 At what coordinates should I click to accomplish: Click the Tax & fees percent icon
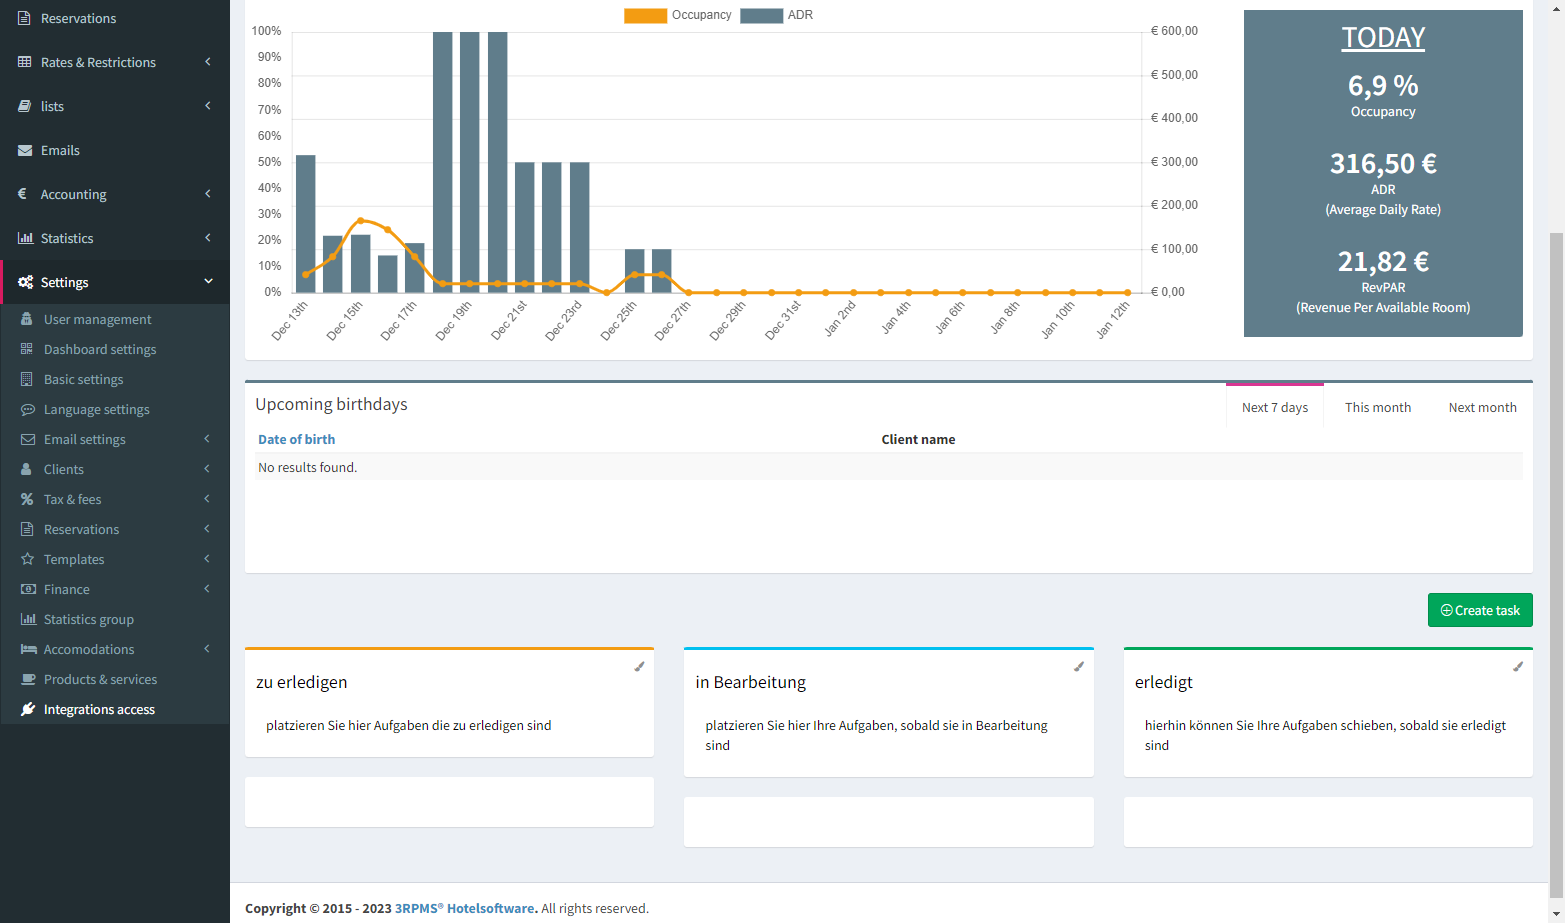[28, 499]
